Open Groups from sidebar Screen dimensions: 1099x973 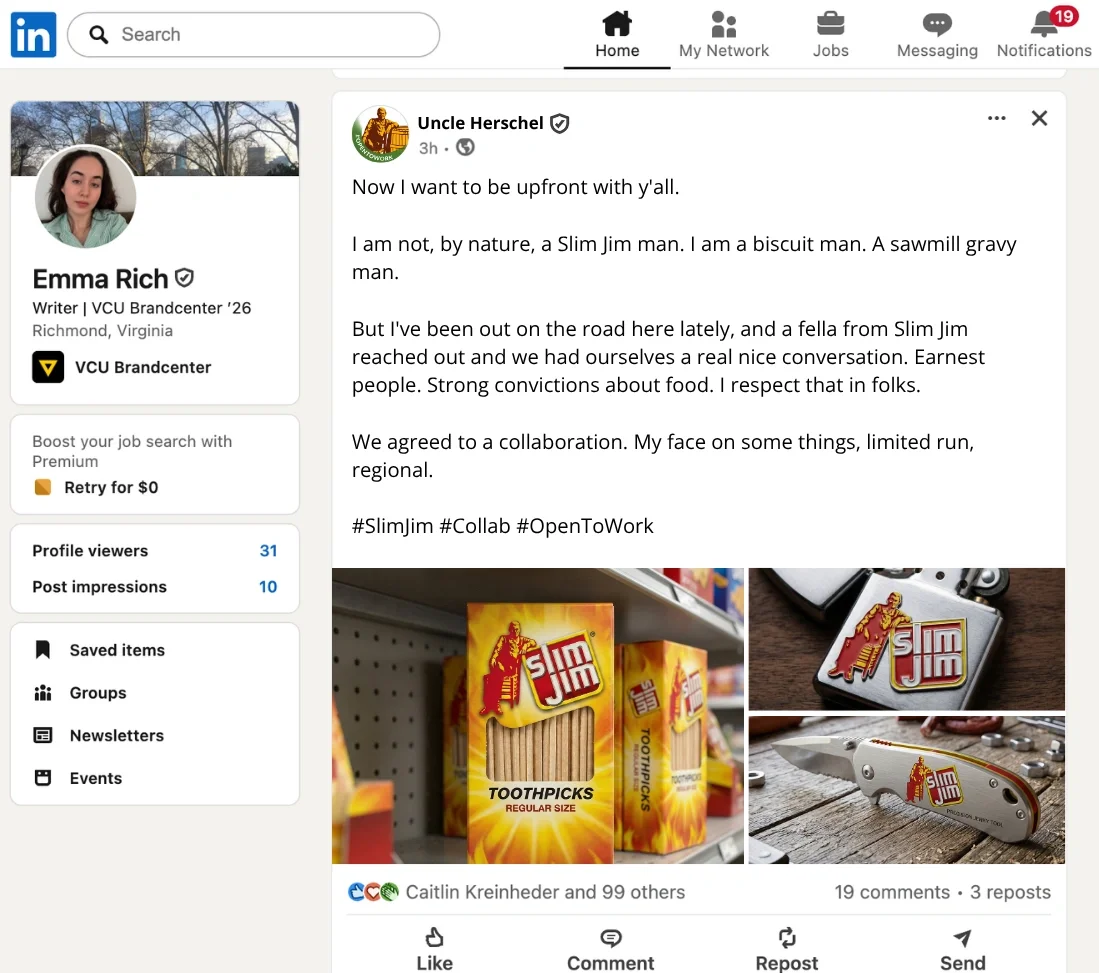tap(97, 693)
